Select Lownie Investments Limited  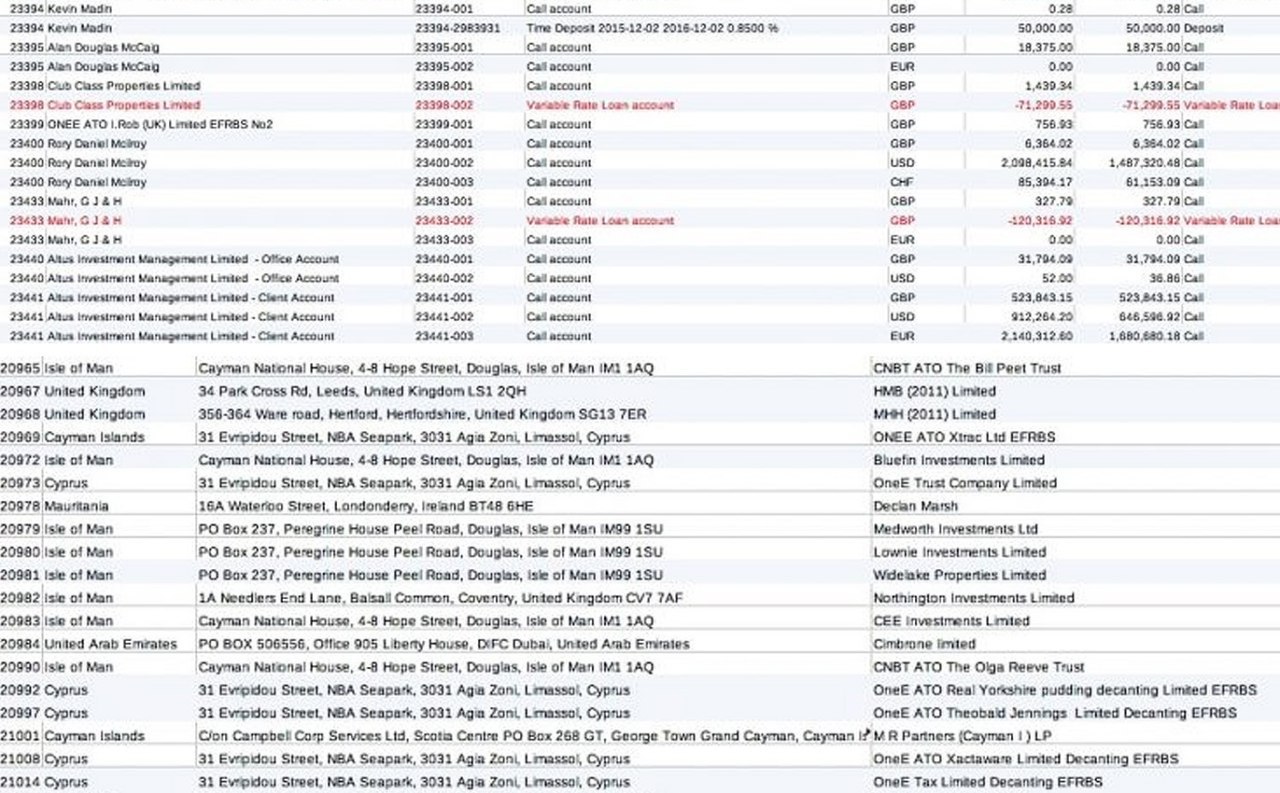click(x=959, y=552)
